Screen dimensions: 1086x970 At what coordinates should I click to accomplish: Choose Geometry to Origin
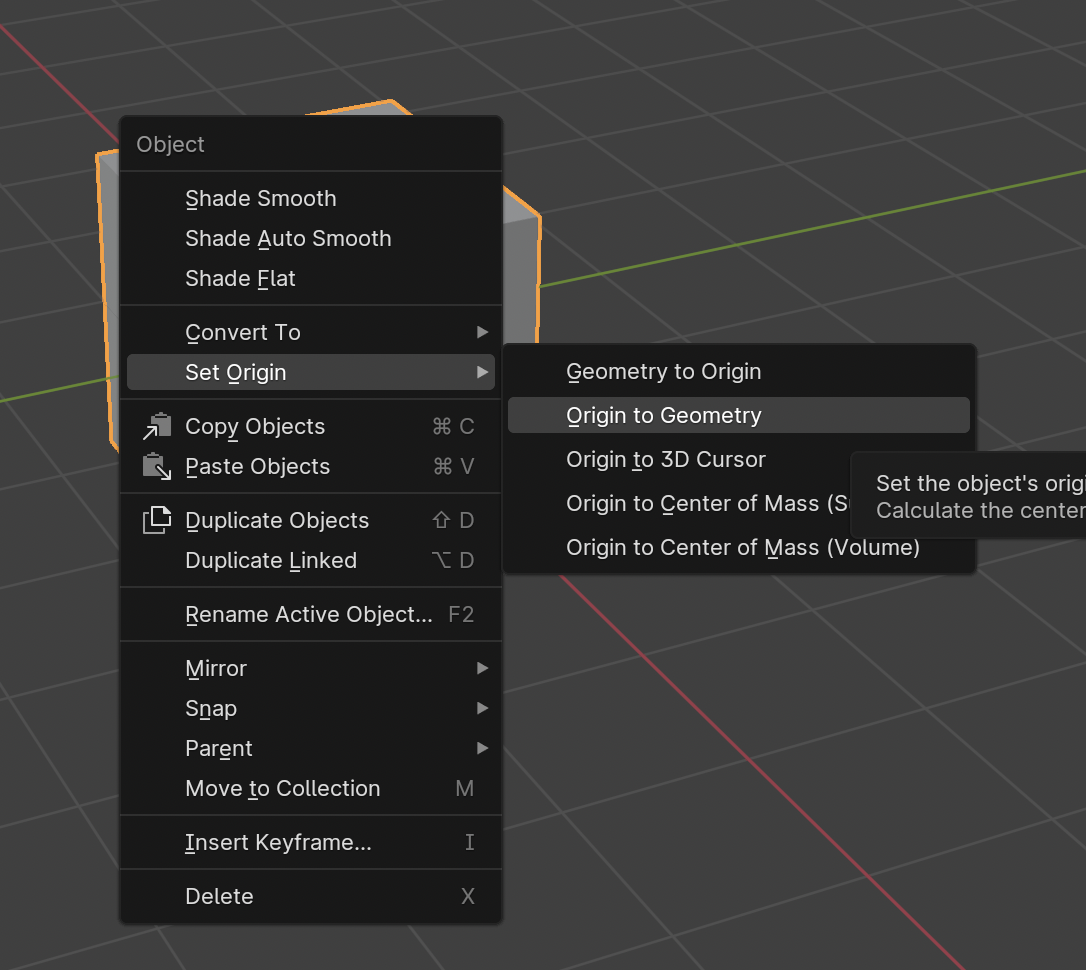point(664,371)
